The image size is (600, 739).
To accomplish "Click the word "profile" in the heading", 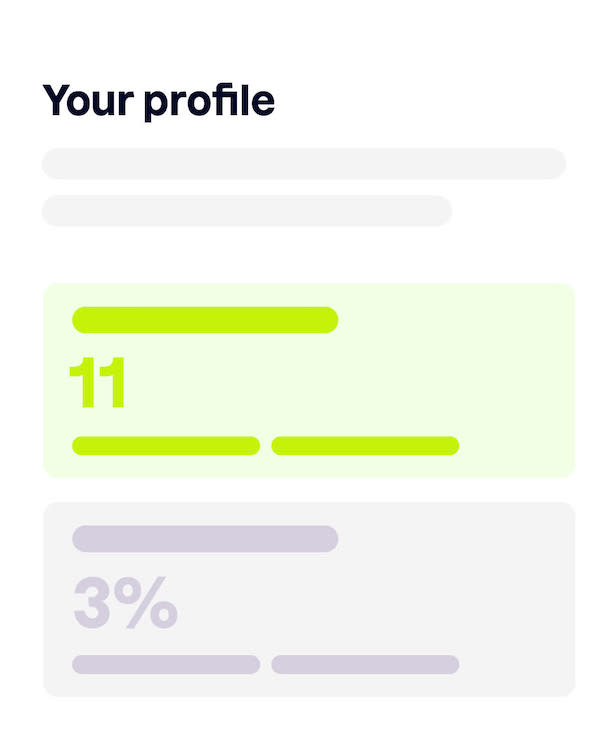I will click(x=209, y=103).
